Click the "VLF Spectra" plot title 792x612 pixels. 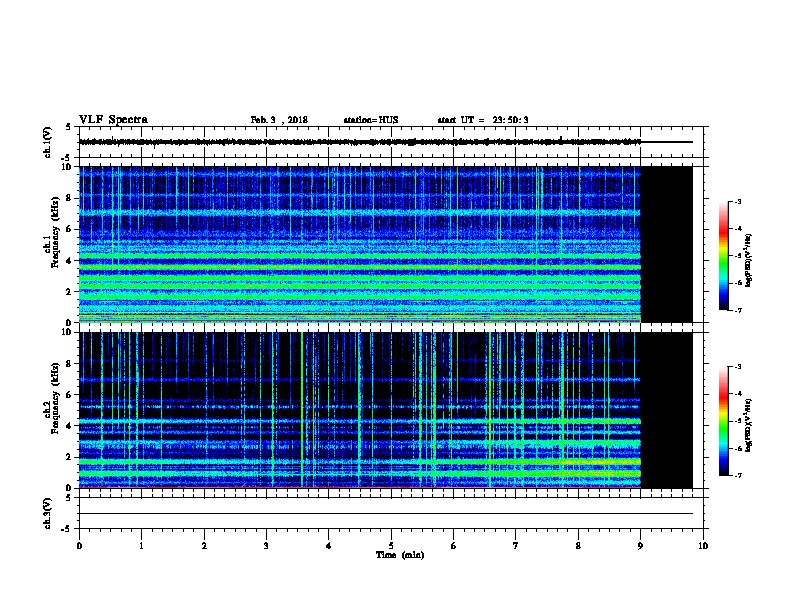(x=113, y=120)
